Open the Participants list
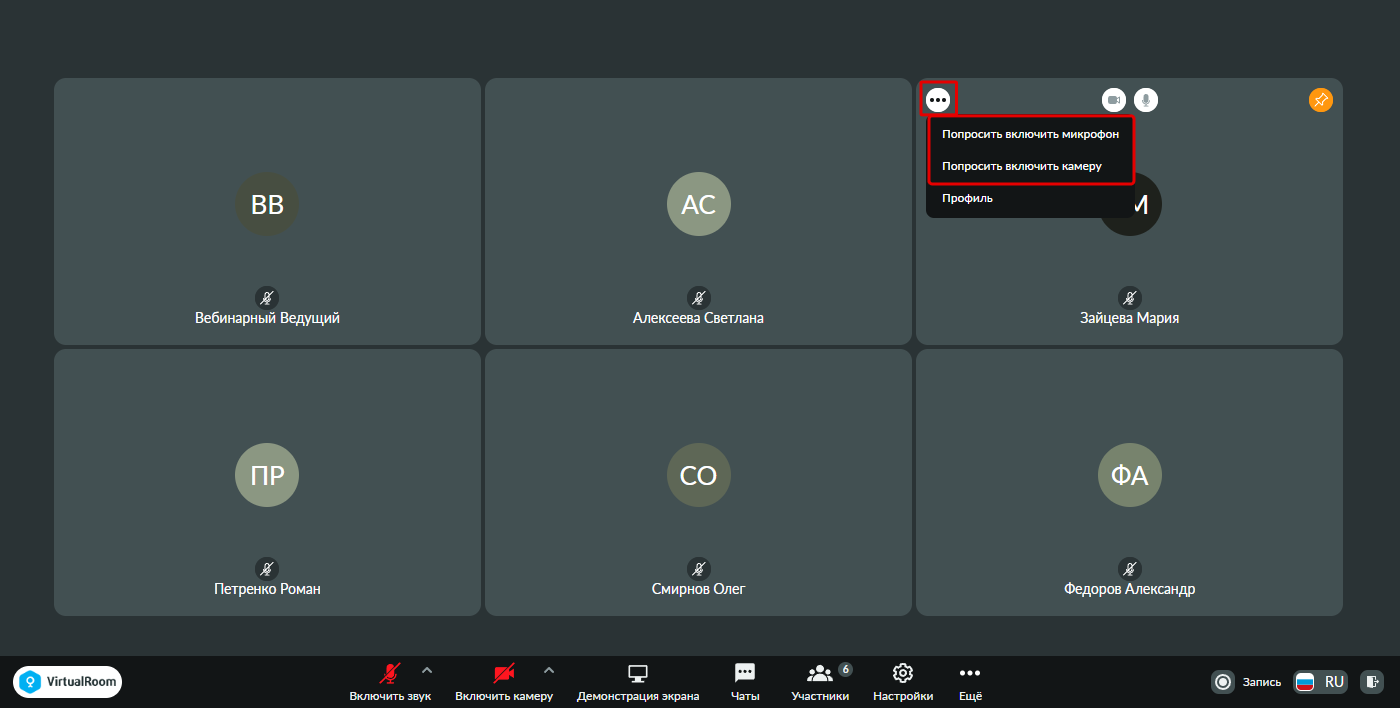The width and height of the screenshot is (1400, 708). pos(820,682)
